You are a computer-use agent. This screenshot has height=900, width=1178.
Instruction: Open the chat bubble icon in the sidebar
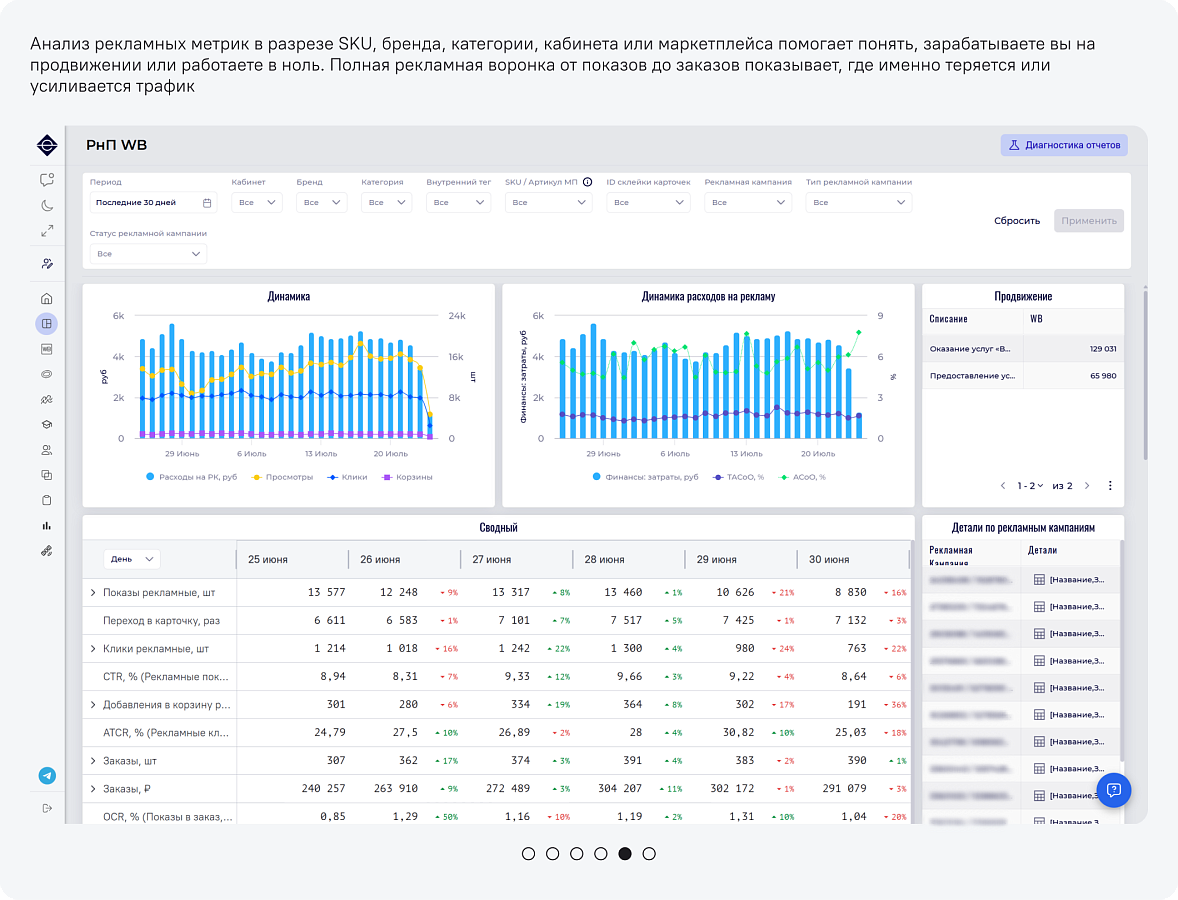click(47, 180)
